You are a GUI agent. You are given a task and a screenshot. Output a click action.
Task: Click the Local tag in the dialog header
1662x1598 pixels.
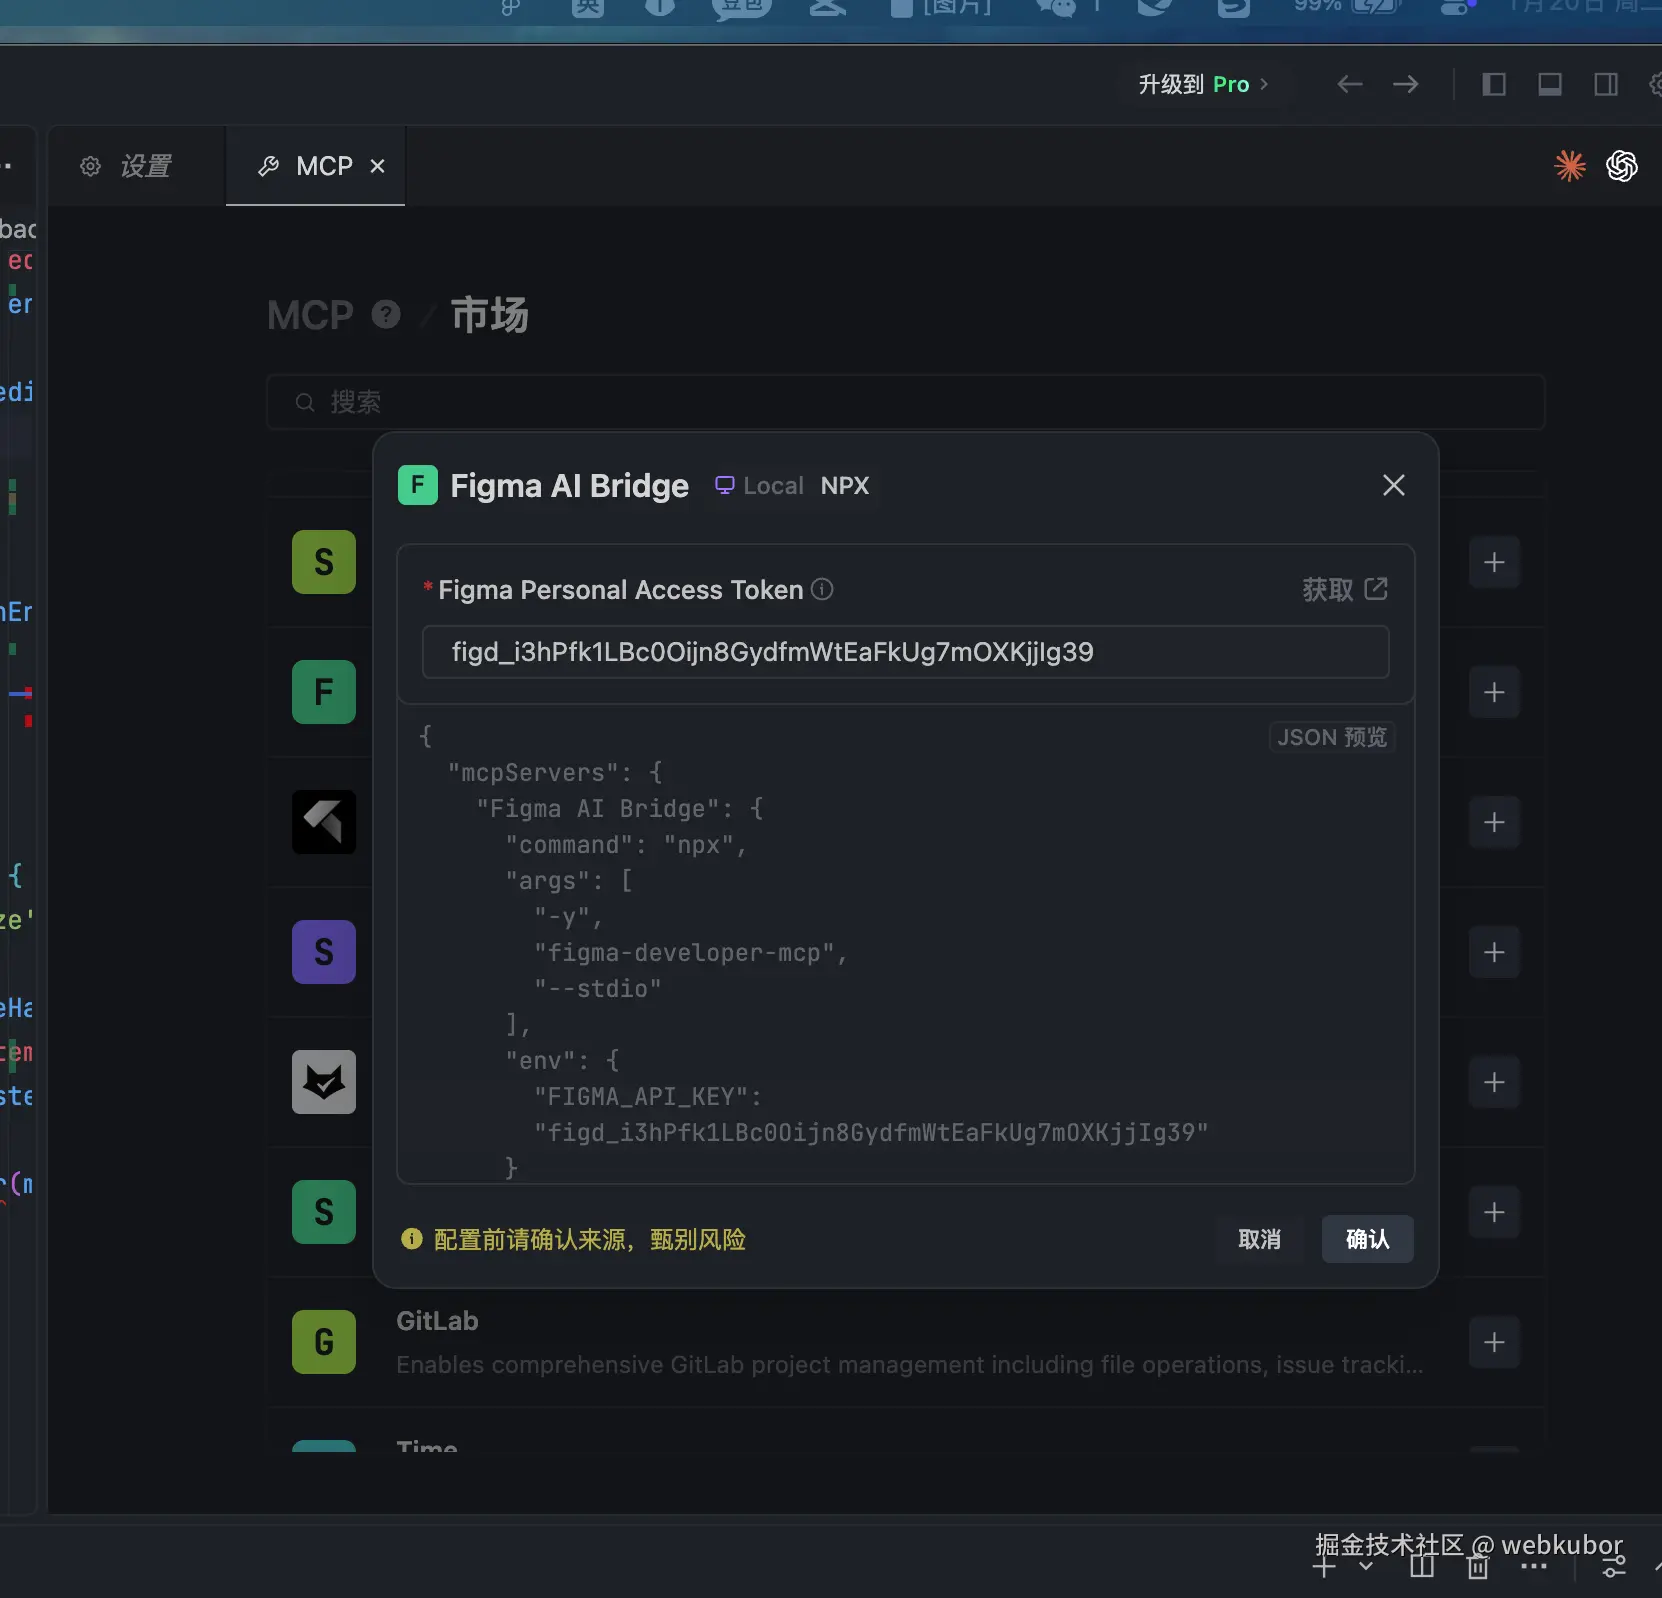click(x=760, y=485)
